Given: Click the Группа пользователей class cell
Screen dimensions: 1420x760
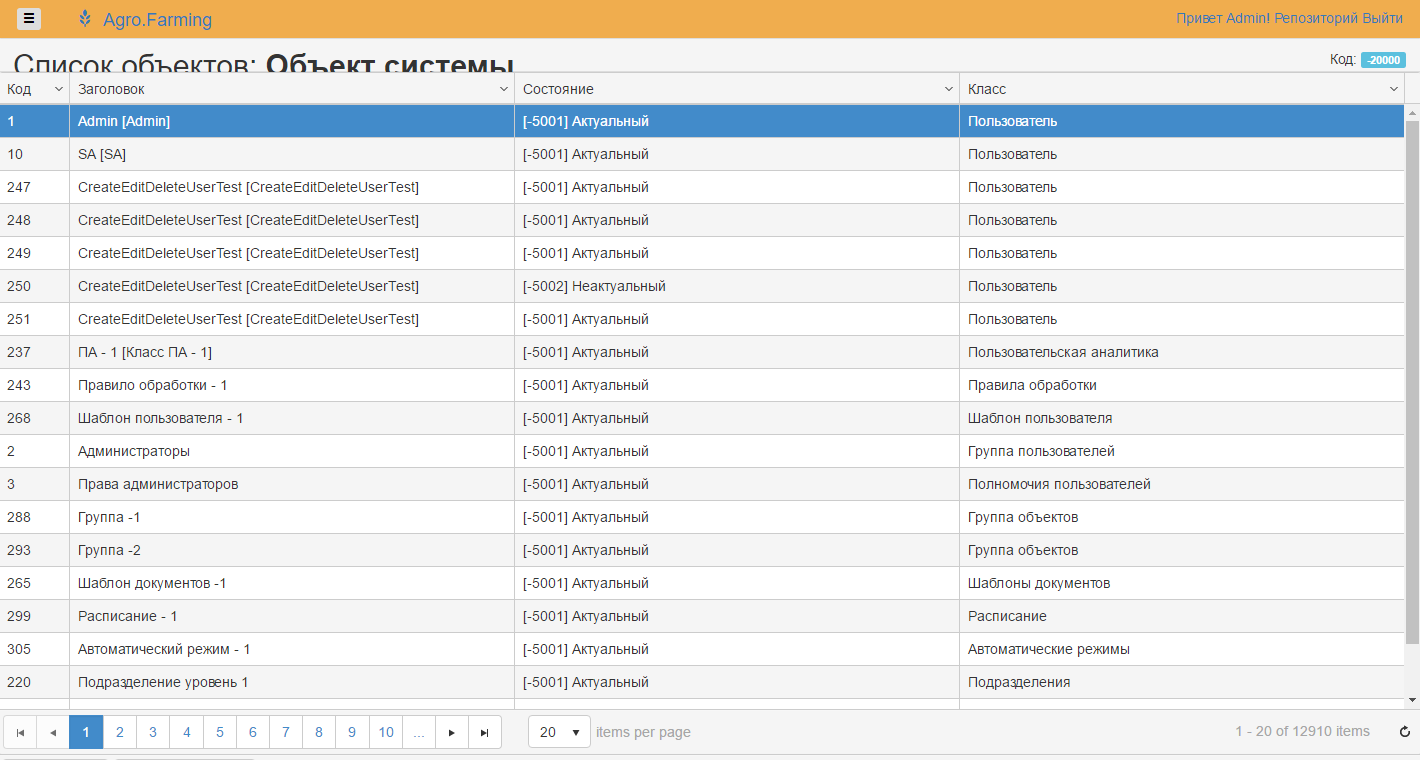Looking at the screenshot, I should 1182,451.
